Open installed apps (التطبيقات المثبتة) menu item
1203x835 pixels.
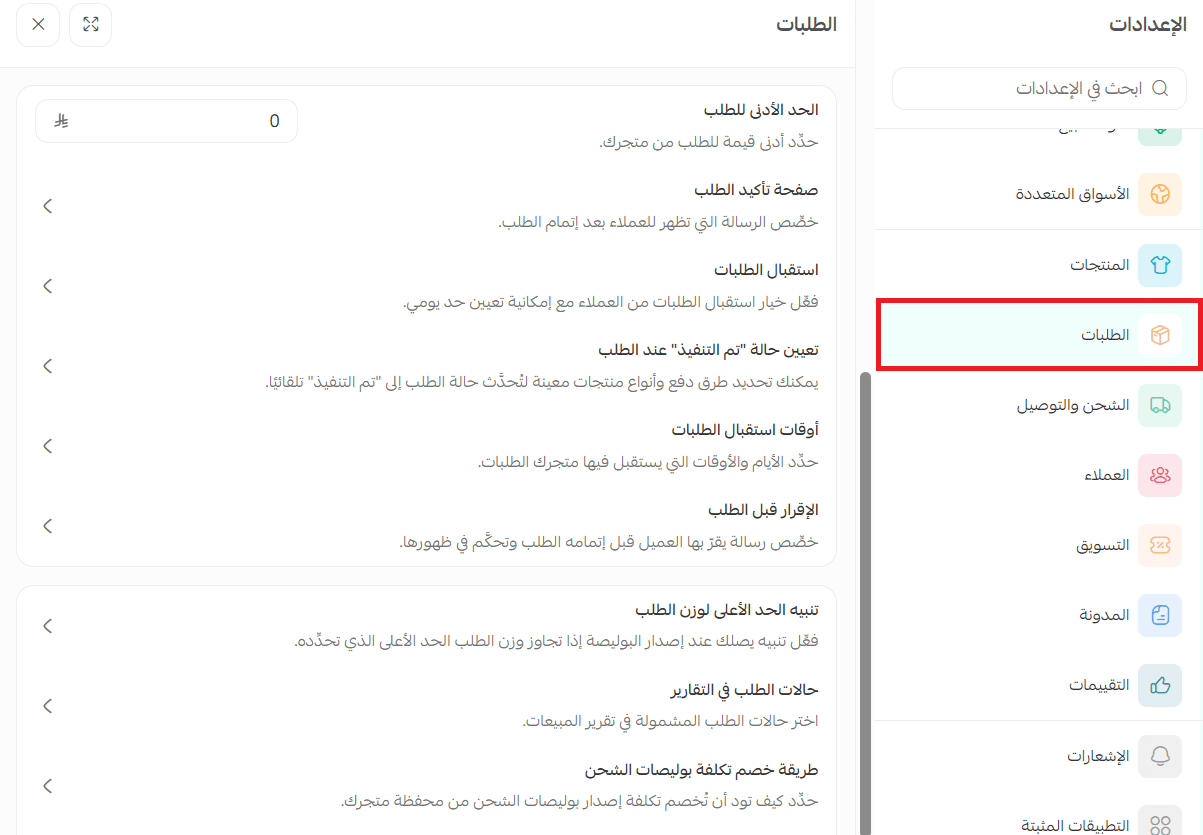coord(1075,825)
